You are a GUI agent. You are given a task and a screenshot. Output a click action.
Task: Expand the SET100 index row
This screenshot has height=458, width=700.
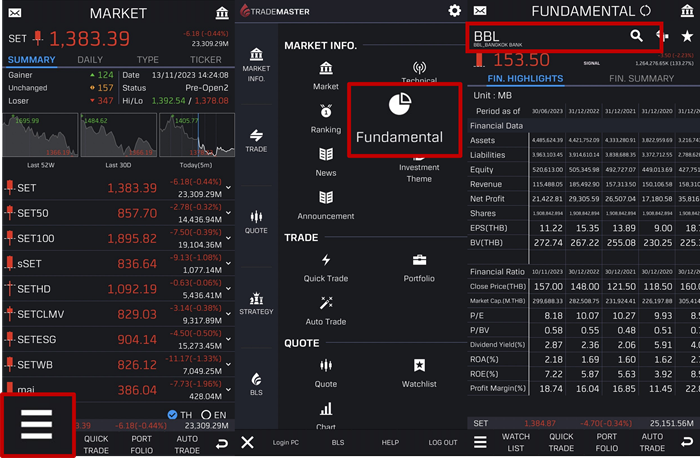tap(229, 238)
